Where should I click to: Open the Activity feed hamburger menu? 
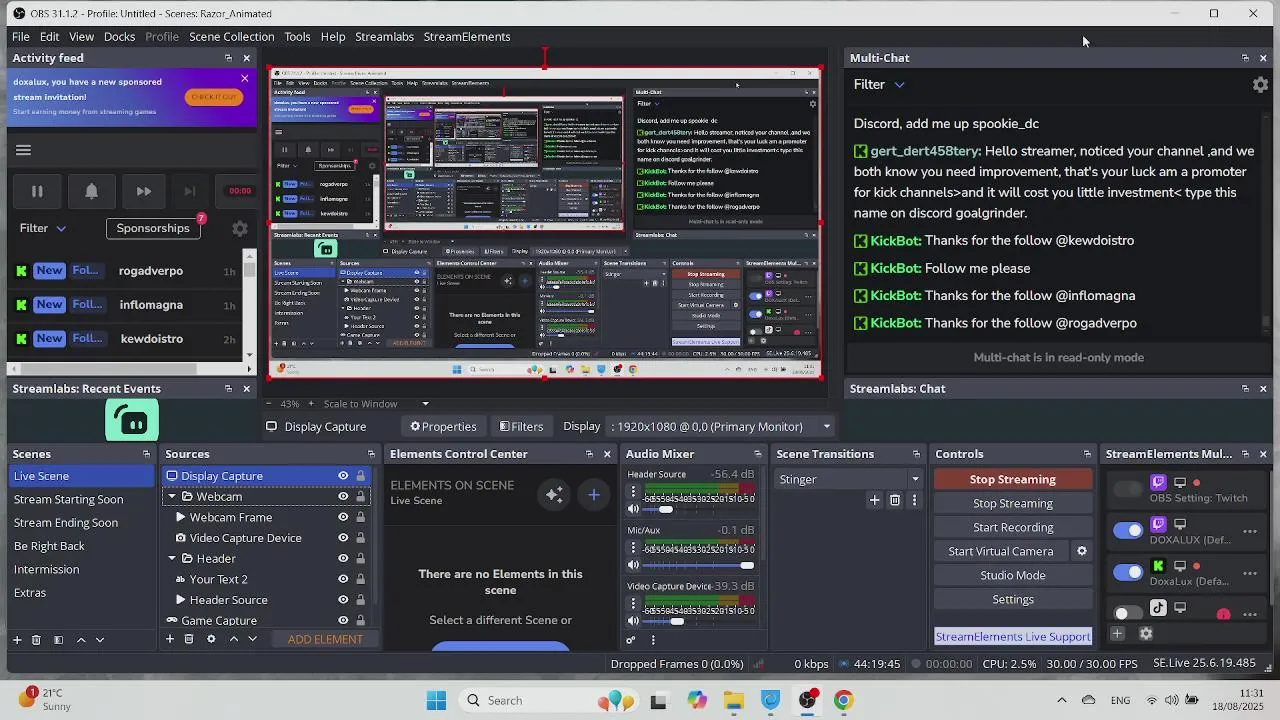[x=24, y=150]
